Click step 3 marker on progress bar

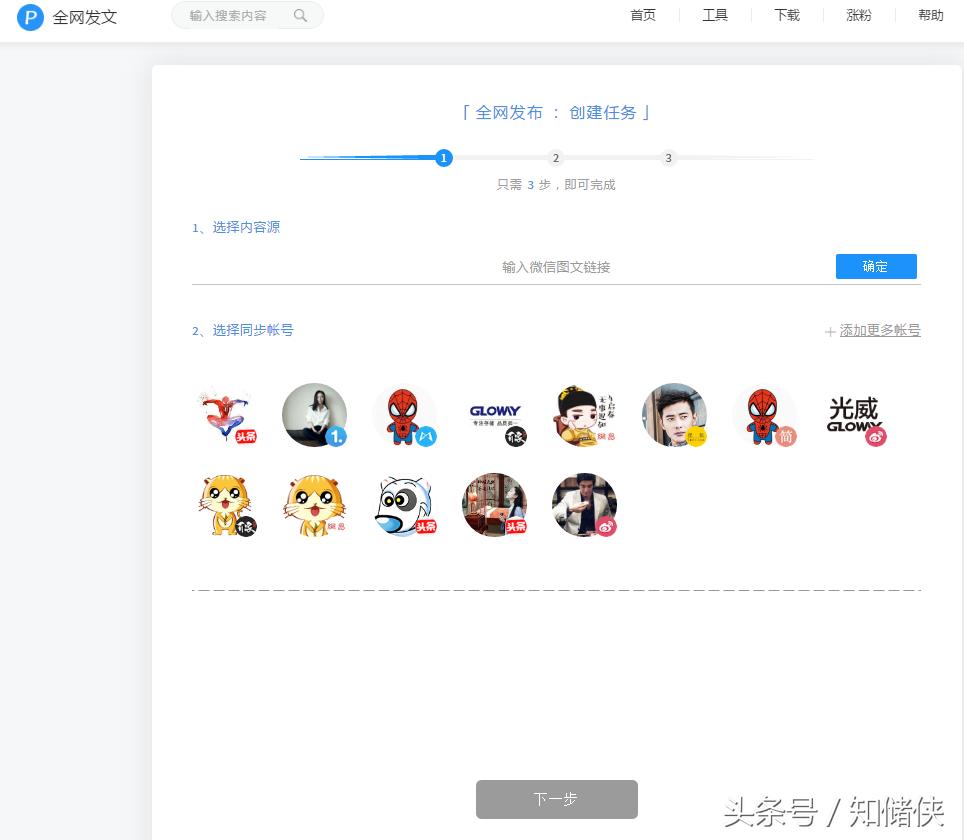click(x=668, y=158)
